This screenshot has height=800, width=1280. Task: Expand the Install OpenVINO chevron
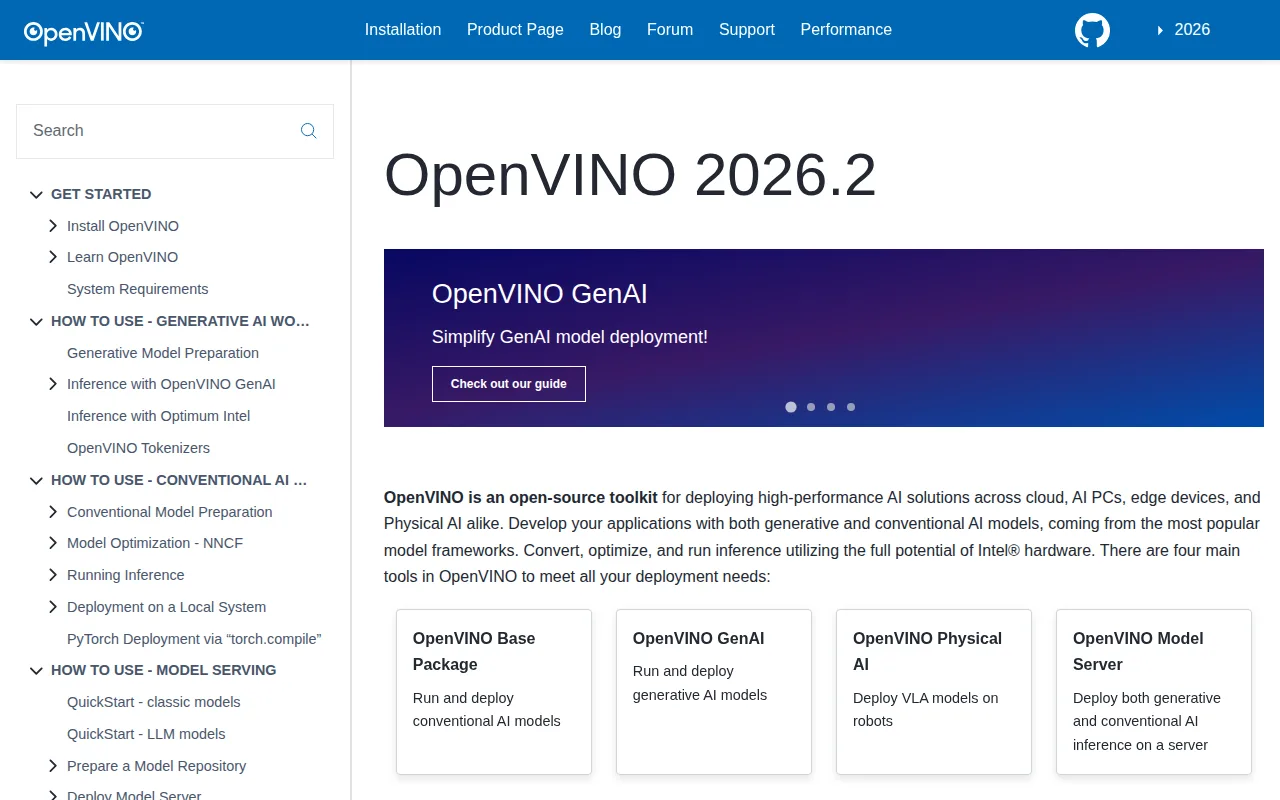tap(53, 226)
